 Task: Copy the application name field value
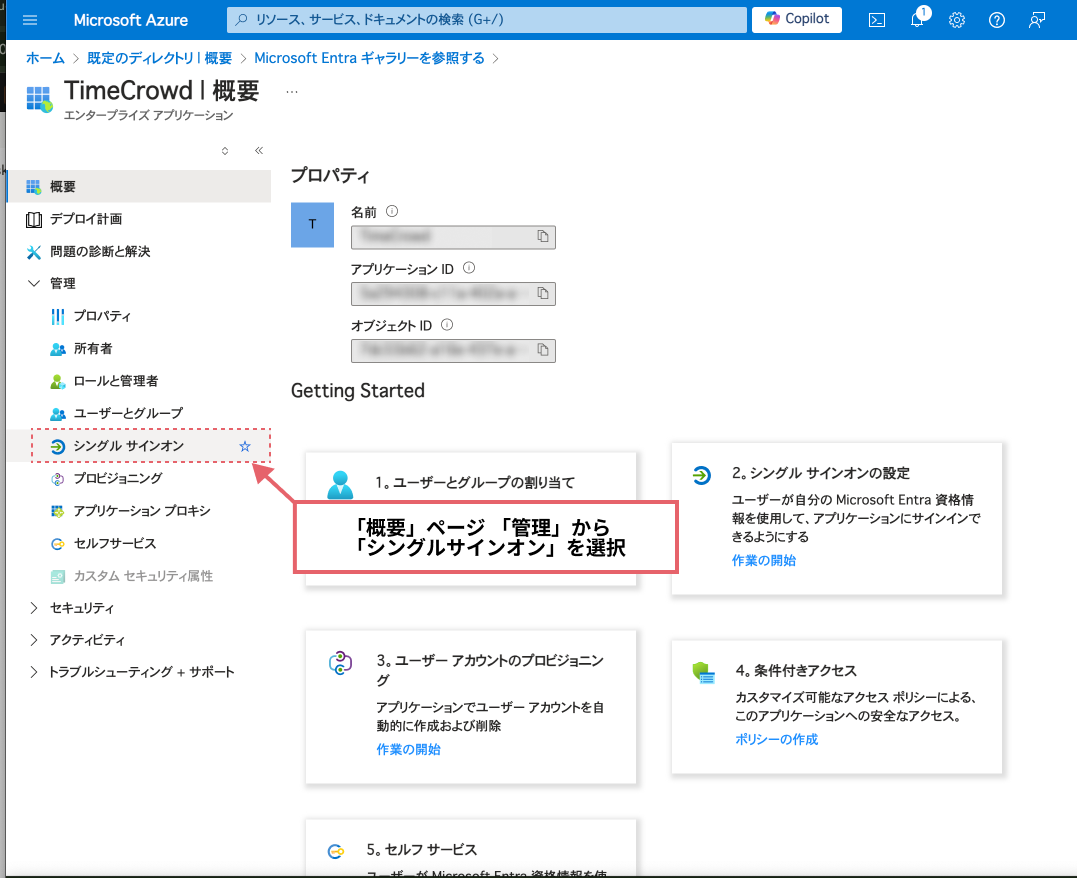543,237
